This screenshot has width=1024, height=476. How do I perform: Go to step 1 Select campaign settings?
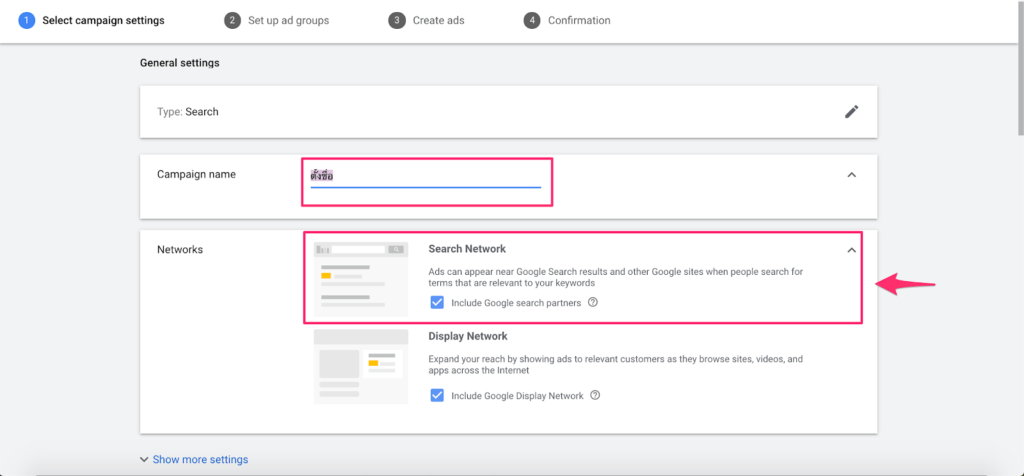pyautogui.click(x=91, y=20)
